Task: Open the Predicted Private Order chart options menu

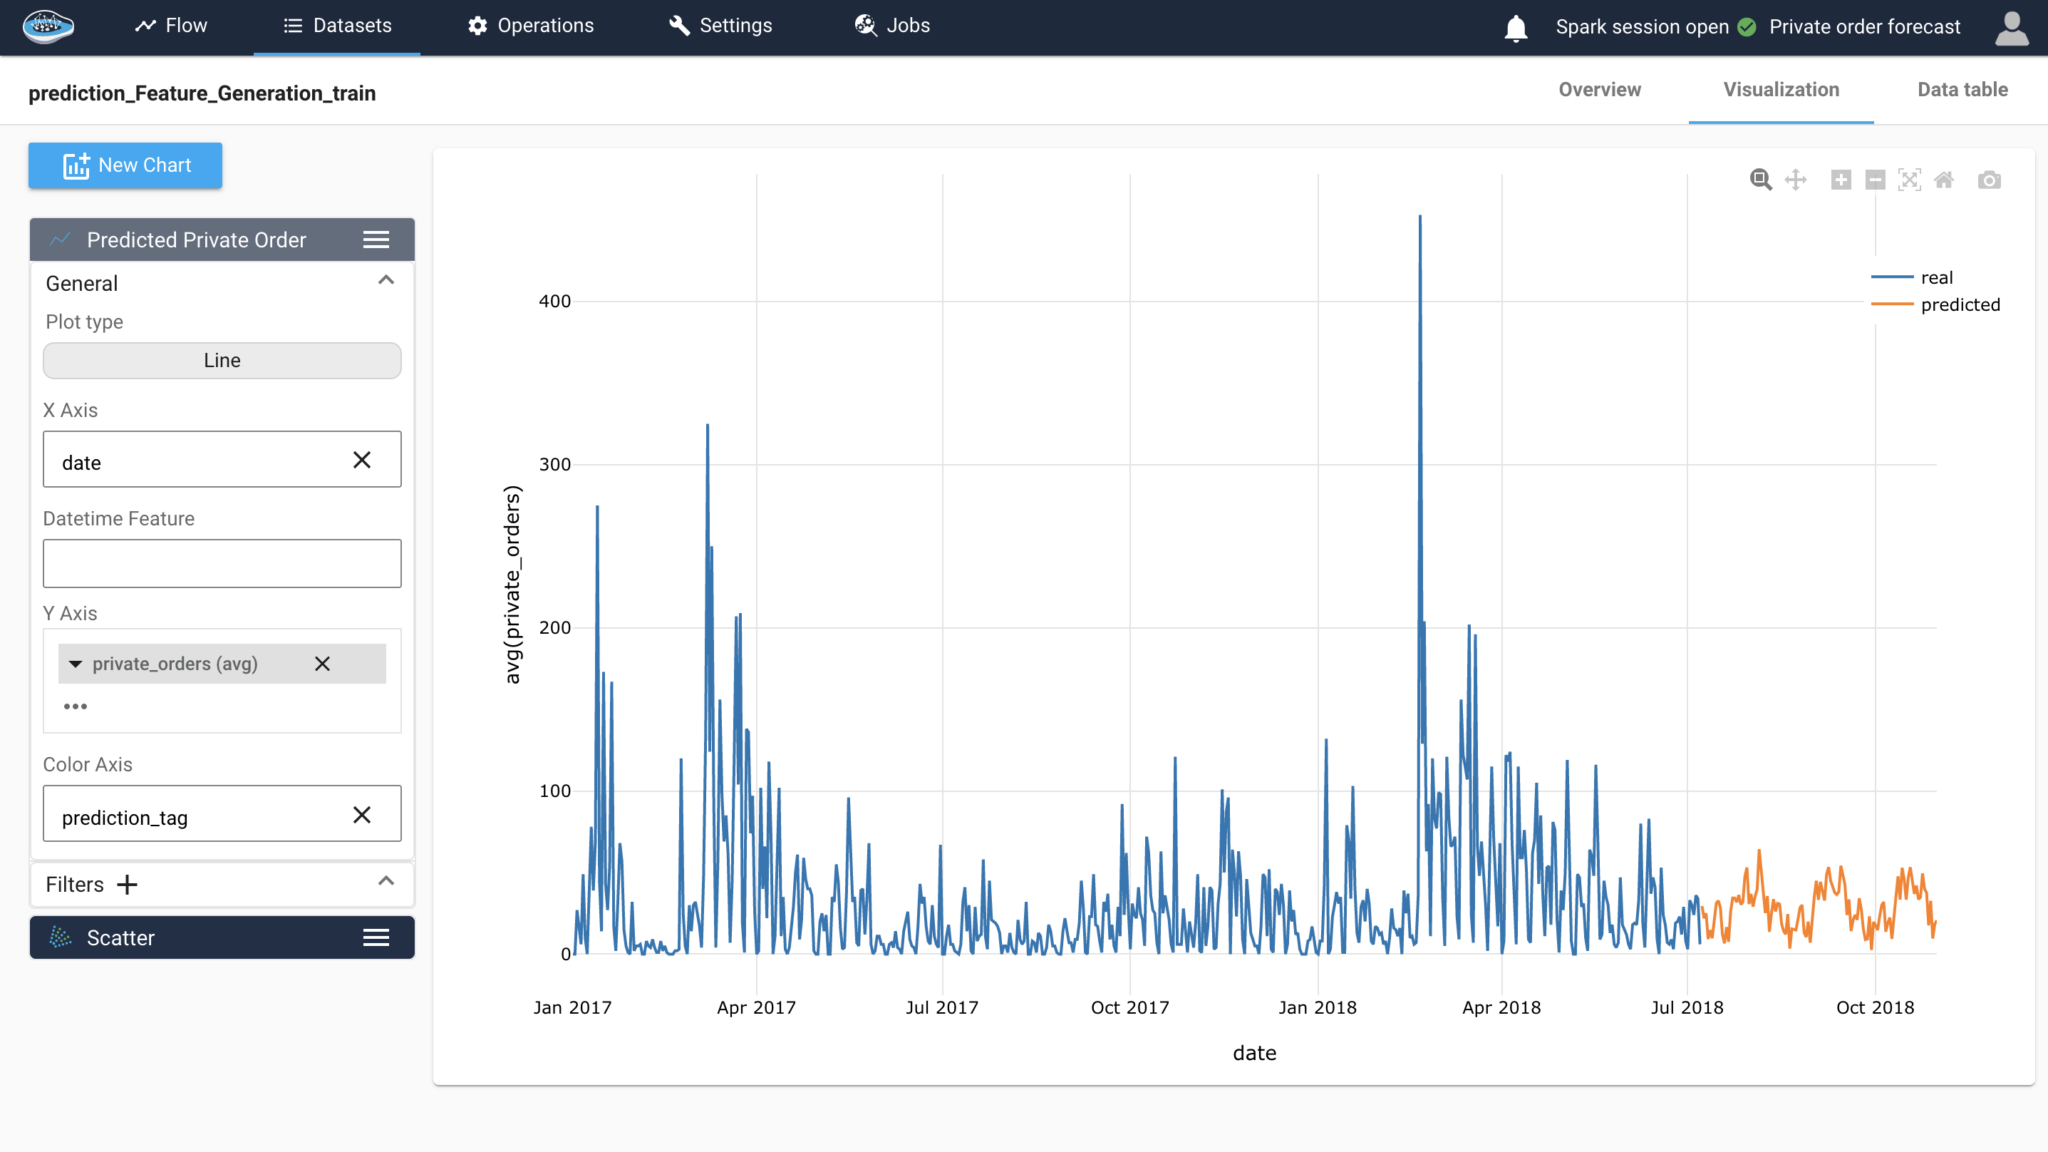Action: tap(377, 239)
